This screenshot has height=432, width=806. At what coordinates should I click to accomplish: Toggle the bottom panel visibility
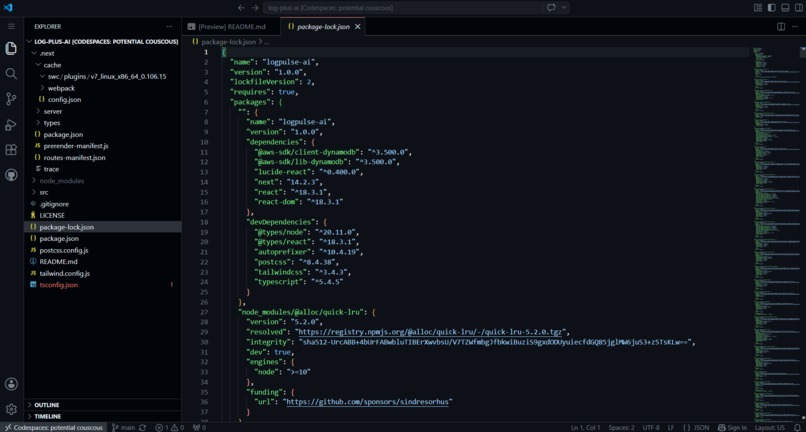[x=785, y=8]
